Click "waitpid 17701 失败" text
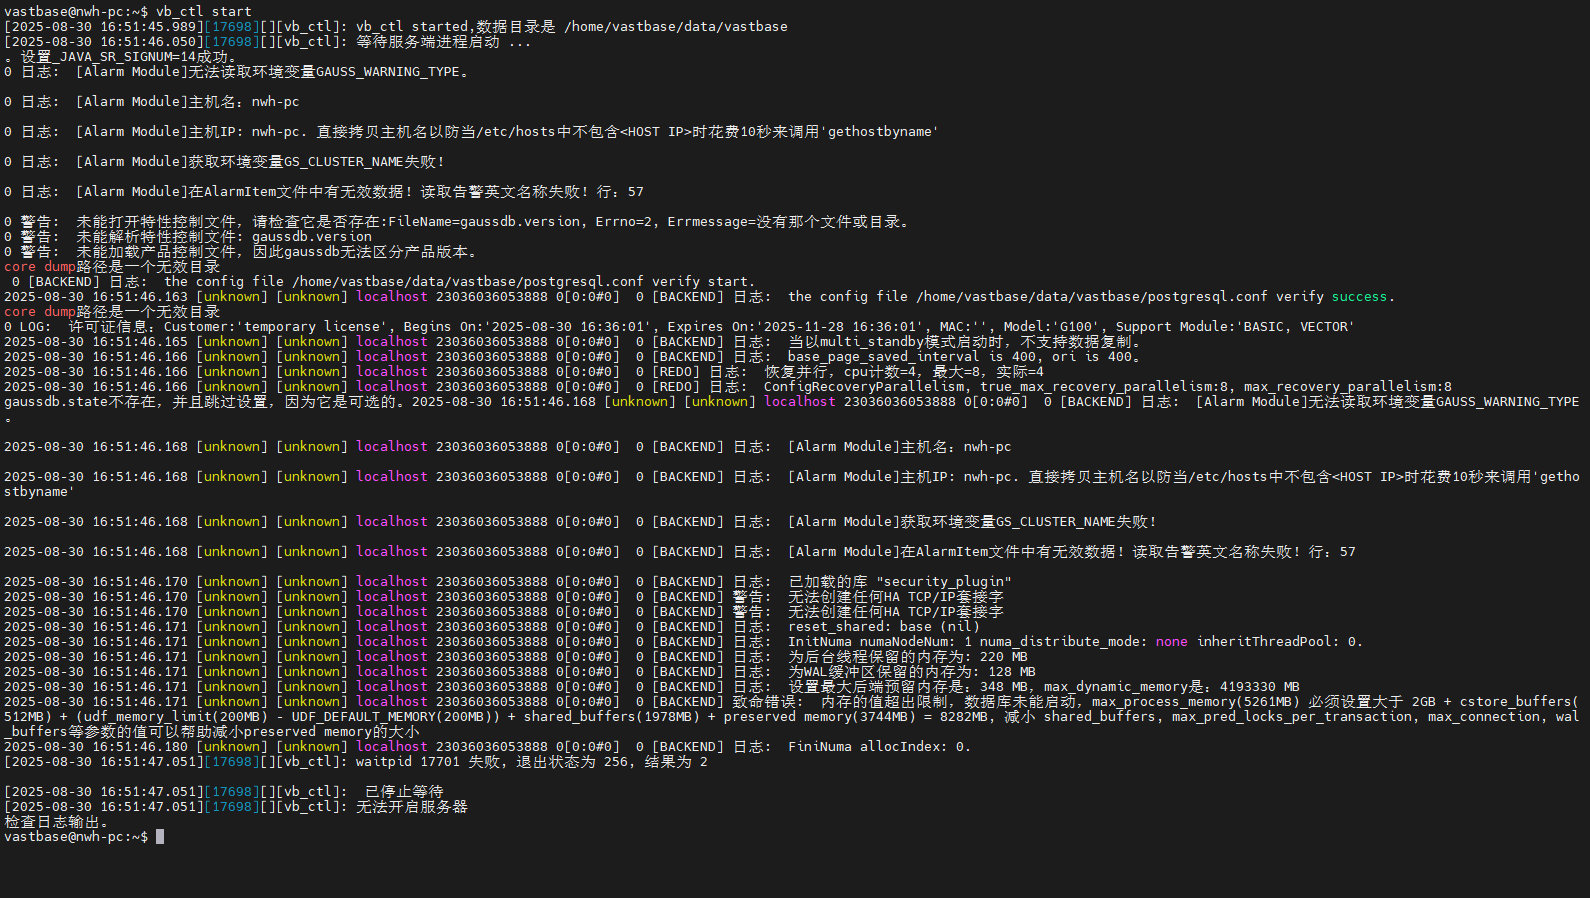The width and height of the screenshot is (1590, 898). click(x=428, y=762)
